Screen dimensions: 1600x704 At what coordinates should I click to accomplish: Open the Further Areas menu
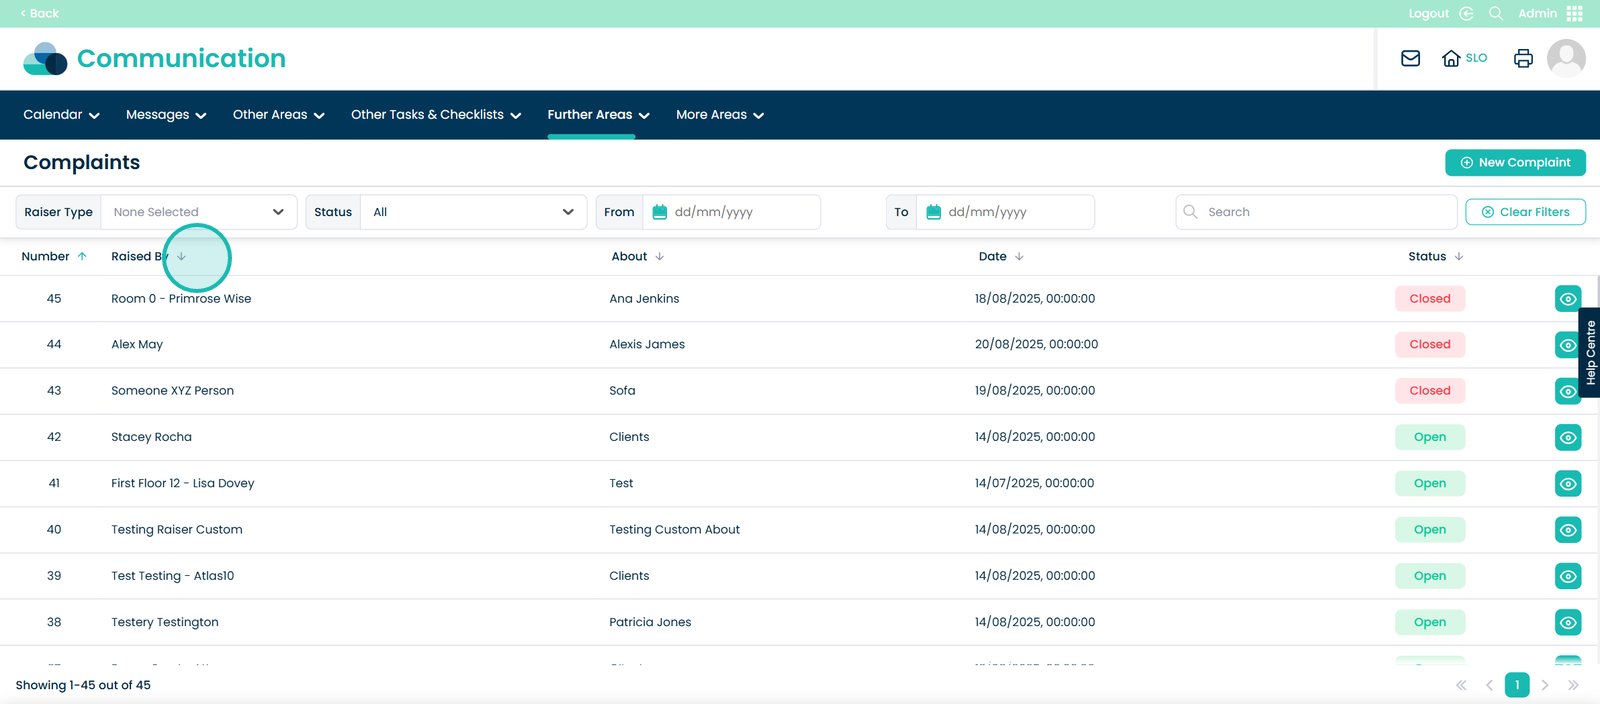[598, 115]
